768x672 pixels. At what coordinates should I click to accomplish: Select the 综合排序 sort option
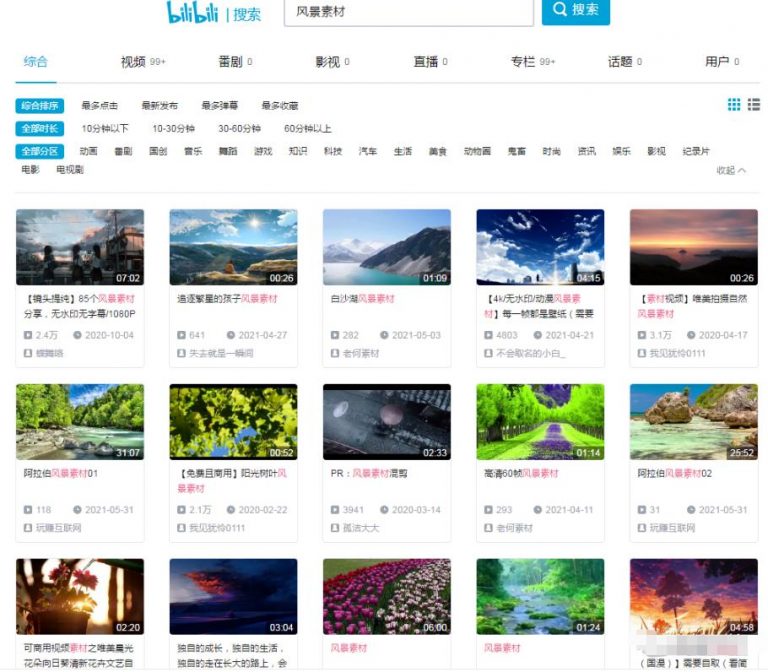(x=38, y=105)
